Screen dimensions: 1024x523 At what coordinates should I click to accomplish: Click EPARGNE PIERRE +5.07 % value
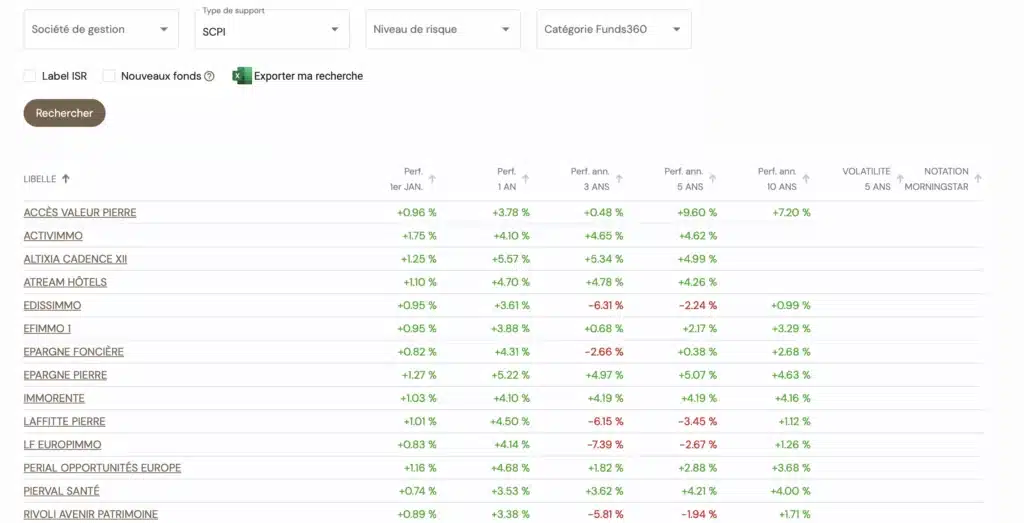pos(697,375)
